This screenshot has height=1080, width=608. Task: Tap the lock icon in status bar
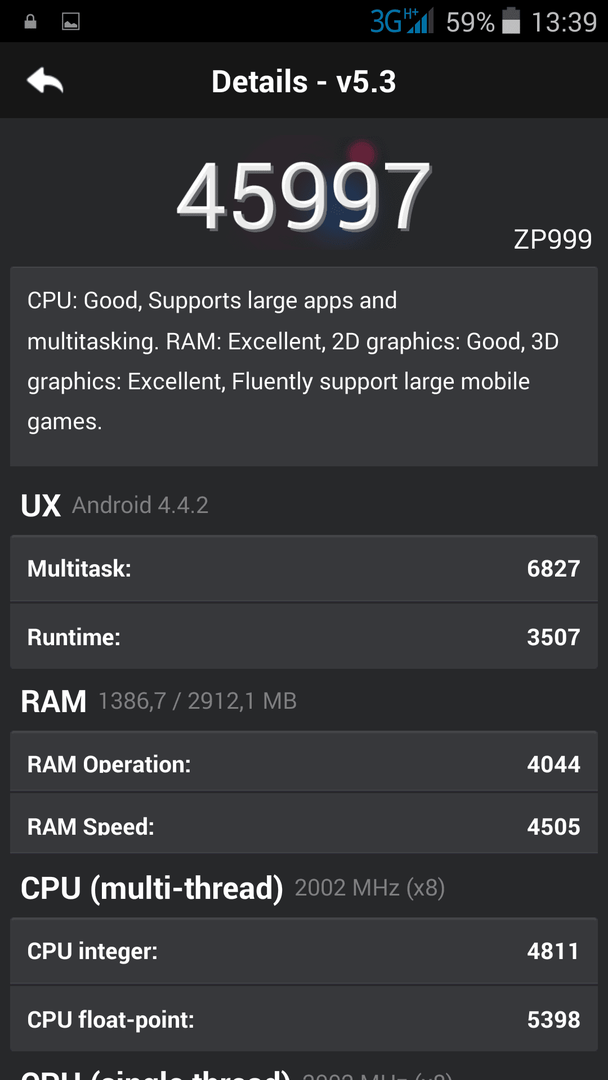(x=30, y=21)
